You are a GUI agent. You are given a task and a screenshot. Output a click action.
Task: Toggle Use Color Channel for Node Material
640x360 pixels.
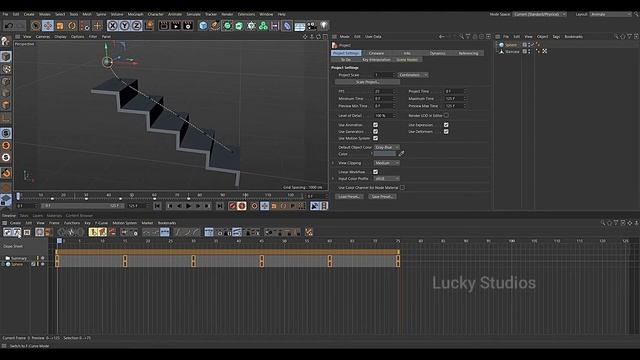[x=402, y=188]
